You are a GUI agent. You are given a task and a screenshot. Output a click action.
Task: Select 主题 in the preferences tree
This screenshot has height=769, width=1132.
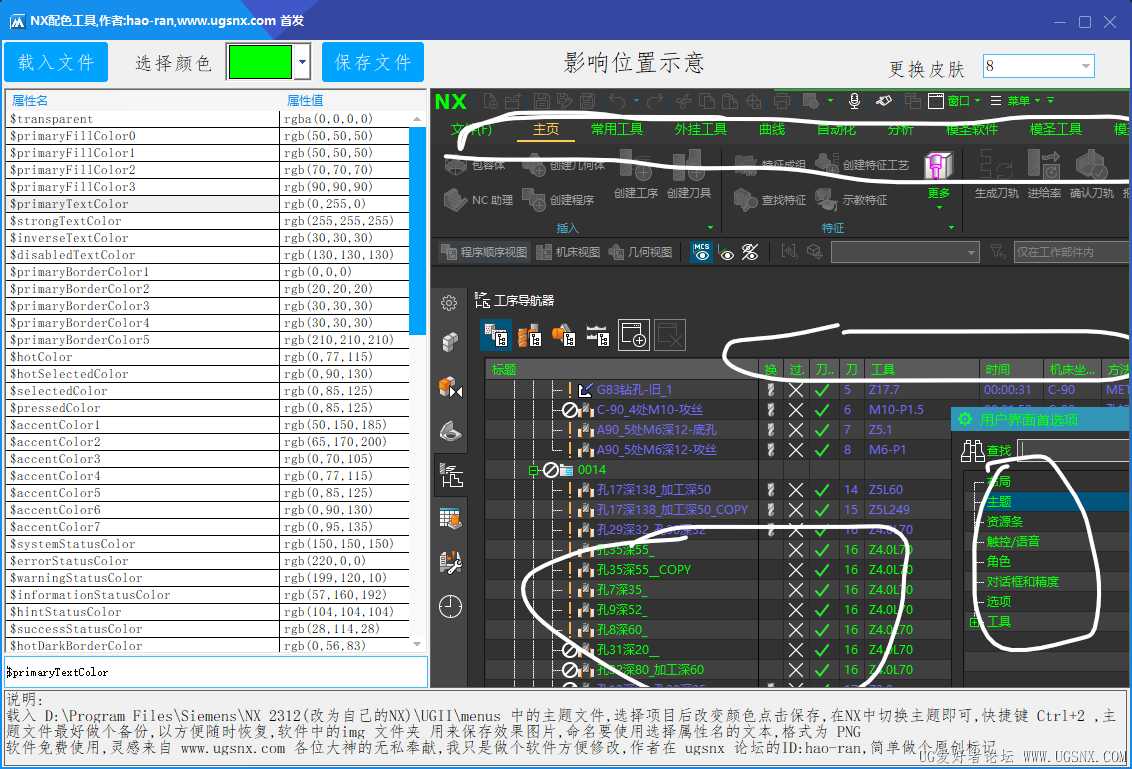999,502
